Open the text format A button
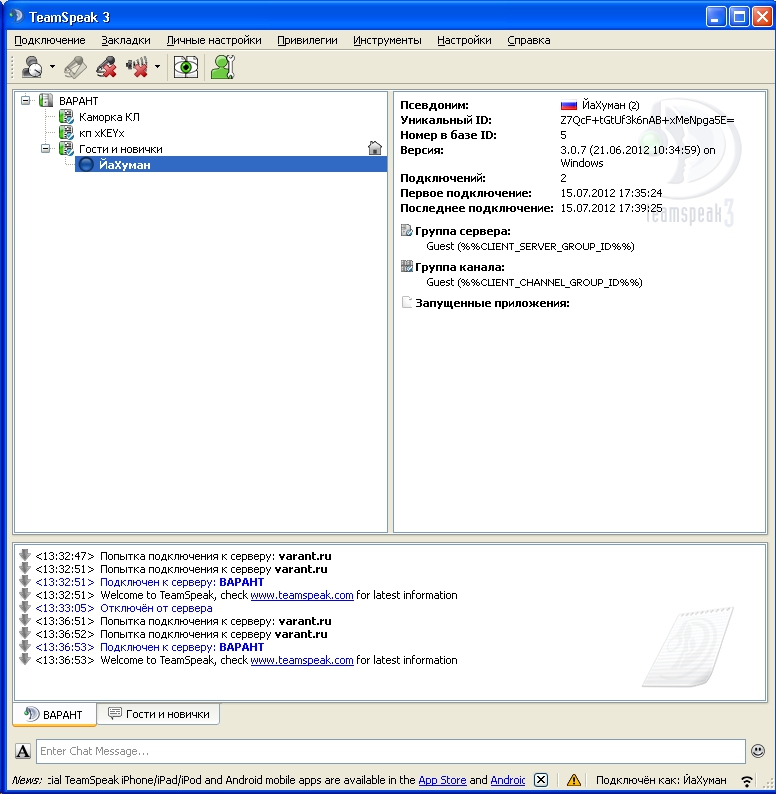The image size is (776, 794). (23, 751)
